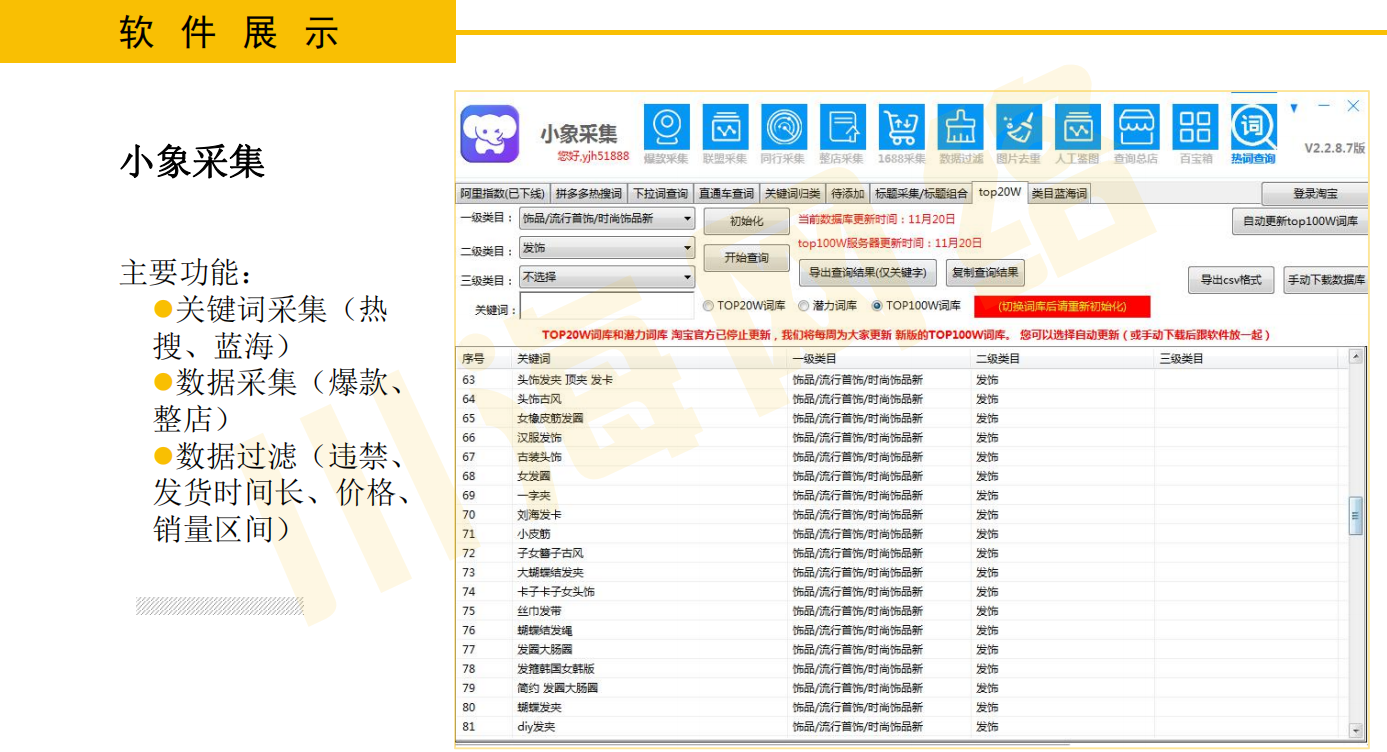1387x752 pixels.
Task: Click the 小象采集 elephant logo
Action: [x=490, y=134]
